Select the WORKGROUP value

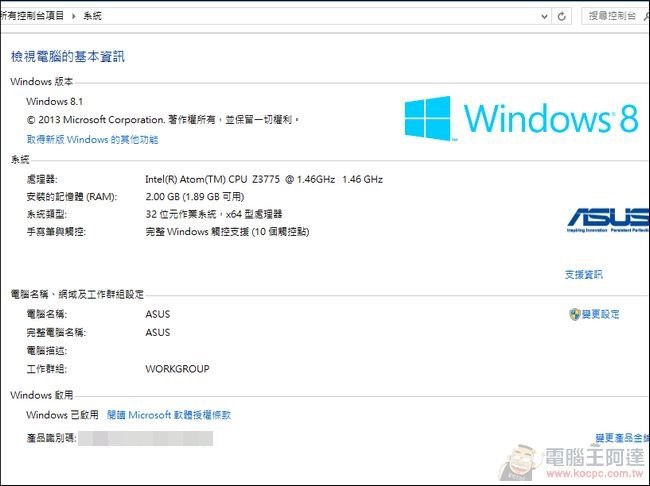click(177, 369)
